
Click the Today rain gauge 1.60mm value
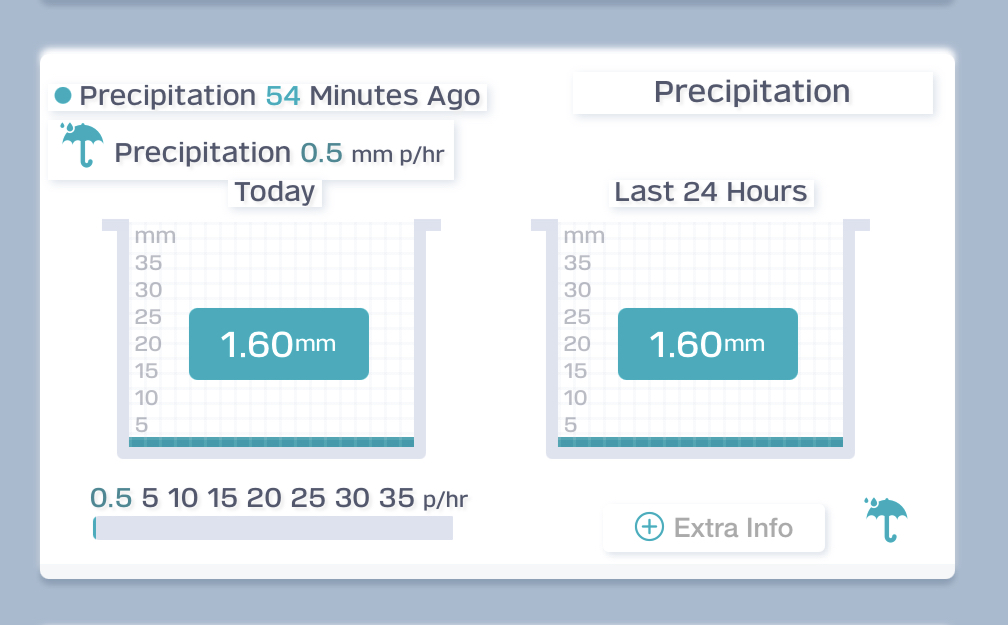[279, 344]
